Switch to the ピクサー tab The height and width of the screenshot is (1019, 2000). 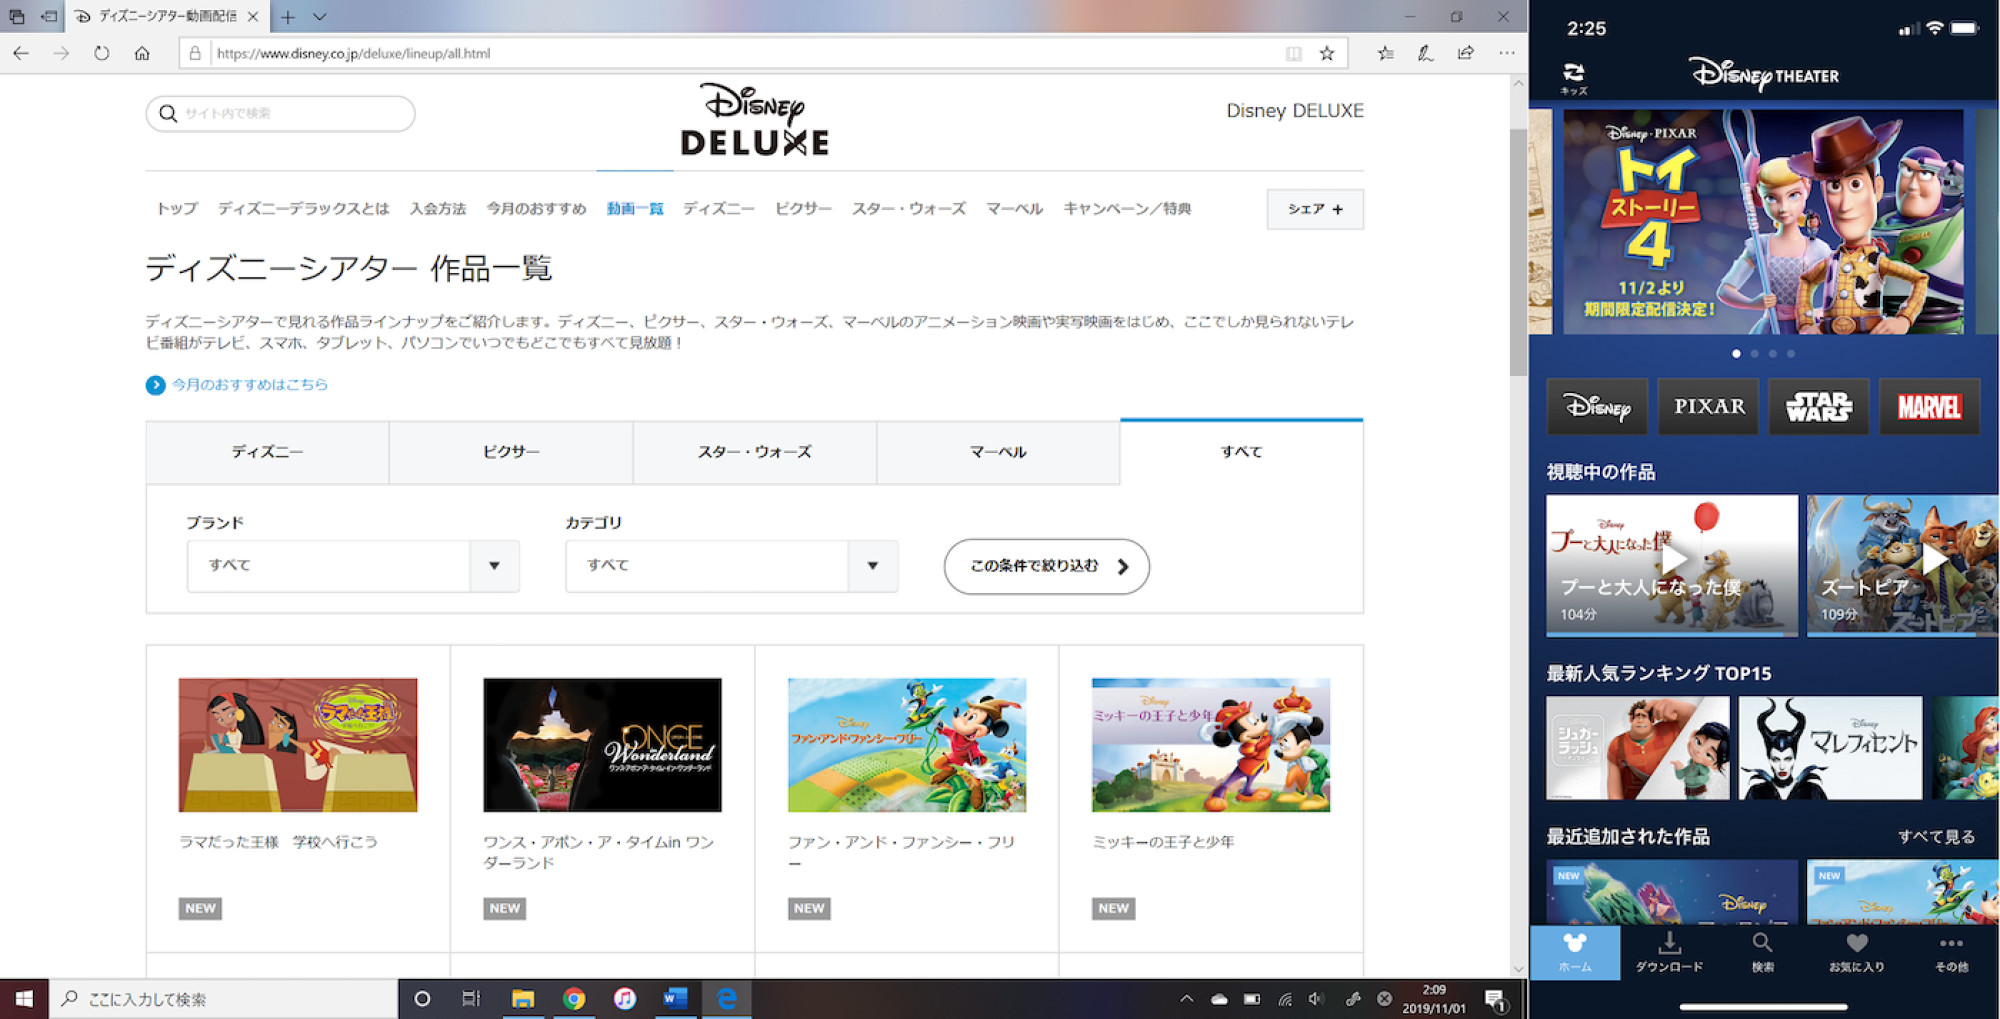tap(510, 451)
